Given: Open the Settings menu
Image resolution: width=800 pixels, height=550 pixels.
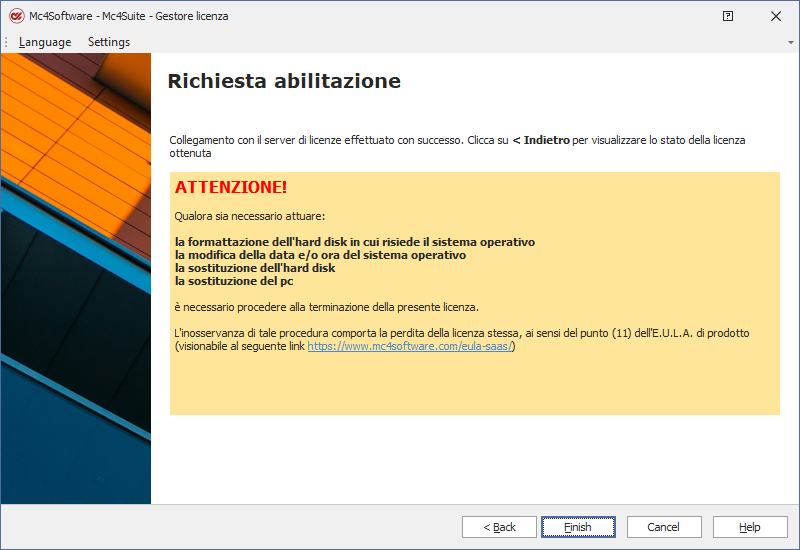Looking at the screenshot, I should (x=109, y=42).
